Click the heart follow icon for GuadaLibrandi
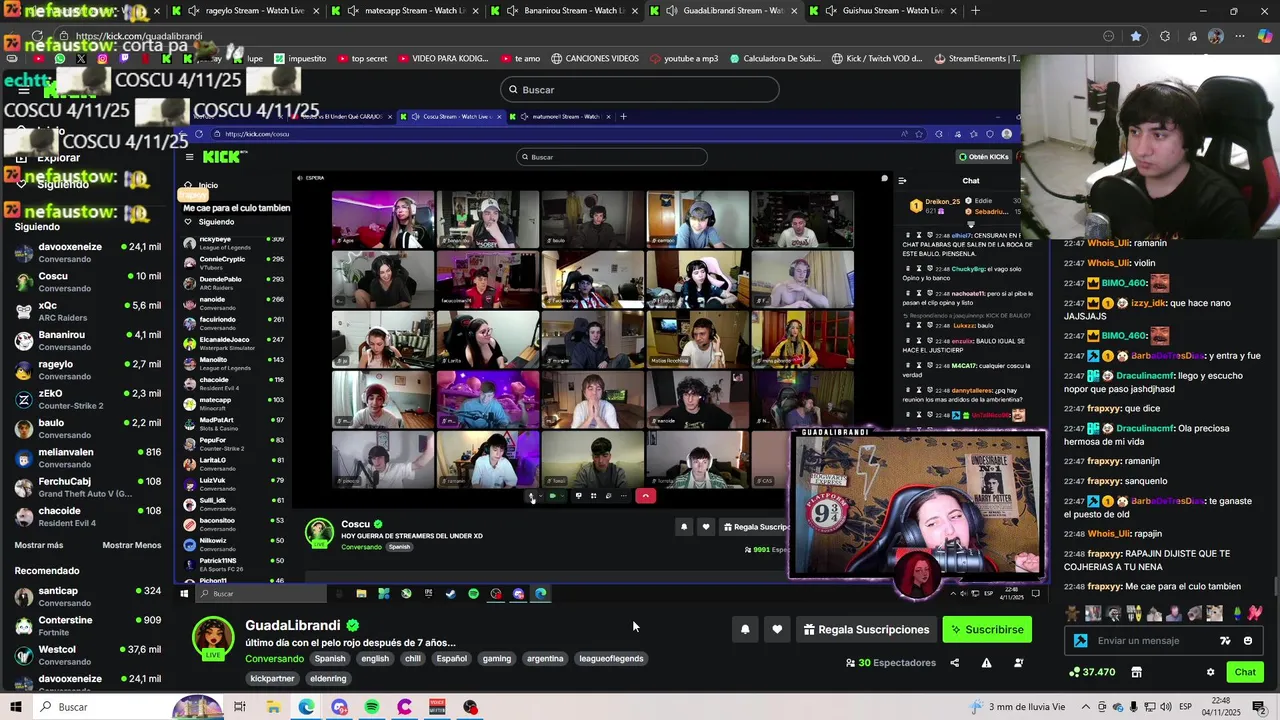Screen dimensions: 1280x720 pyautogui.click(x=777, y=629)
